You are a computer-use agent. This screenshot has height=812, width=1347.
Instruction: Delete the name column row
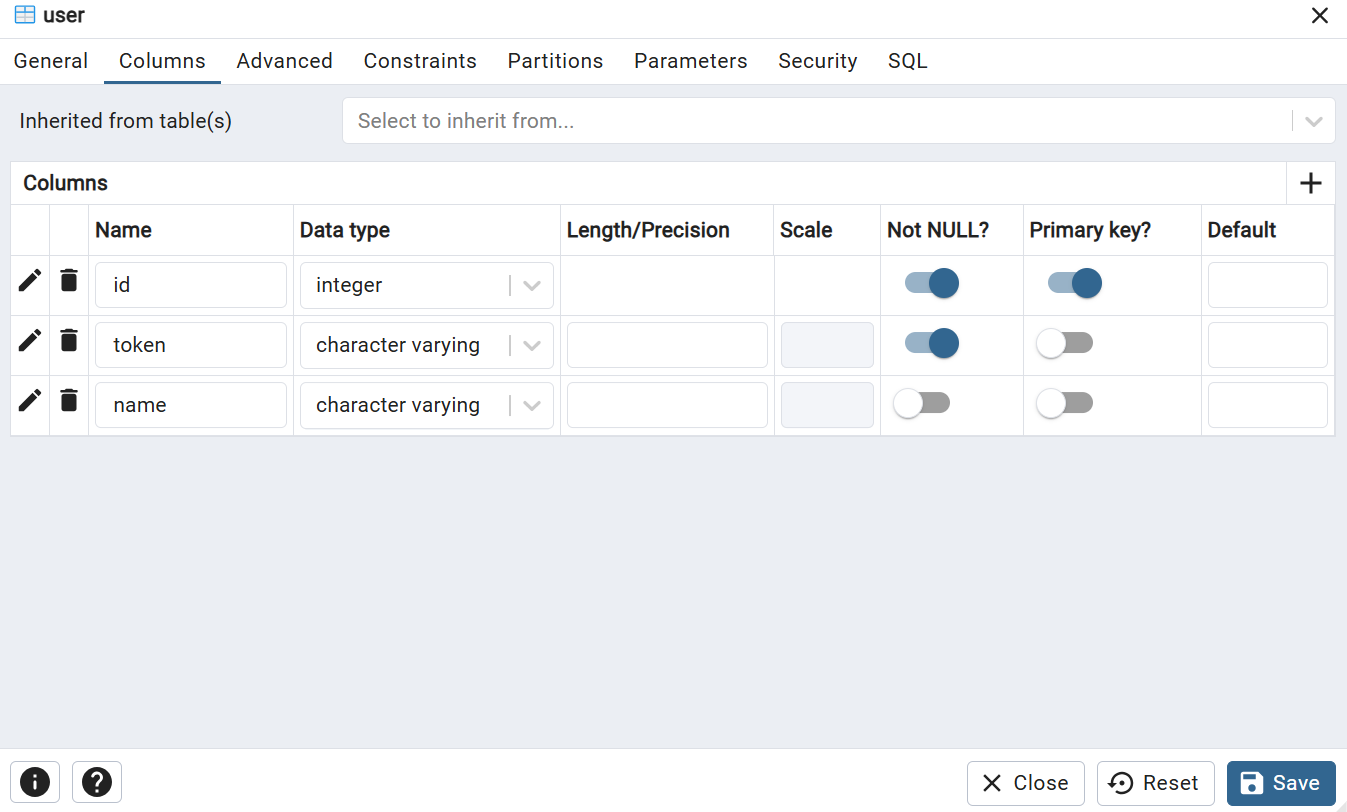[x=69, y=401]
